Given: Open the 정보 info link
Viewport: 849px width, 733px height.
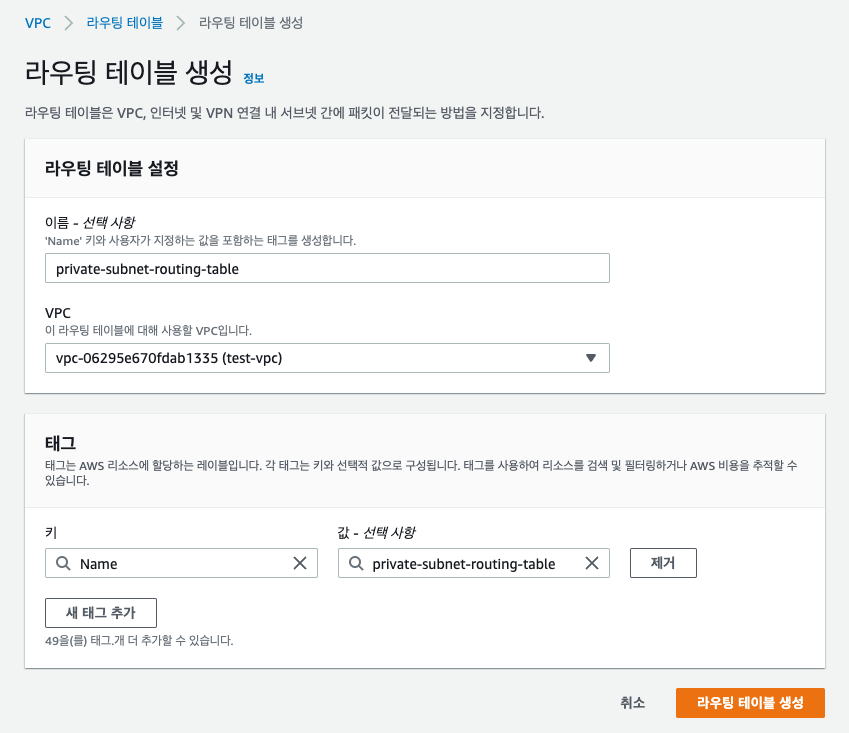Looking at the screenshot, I should point(253,78).
